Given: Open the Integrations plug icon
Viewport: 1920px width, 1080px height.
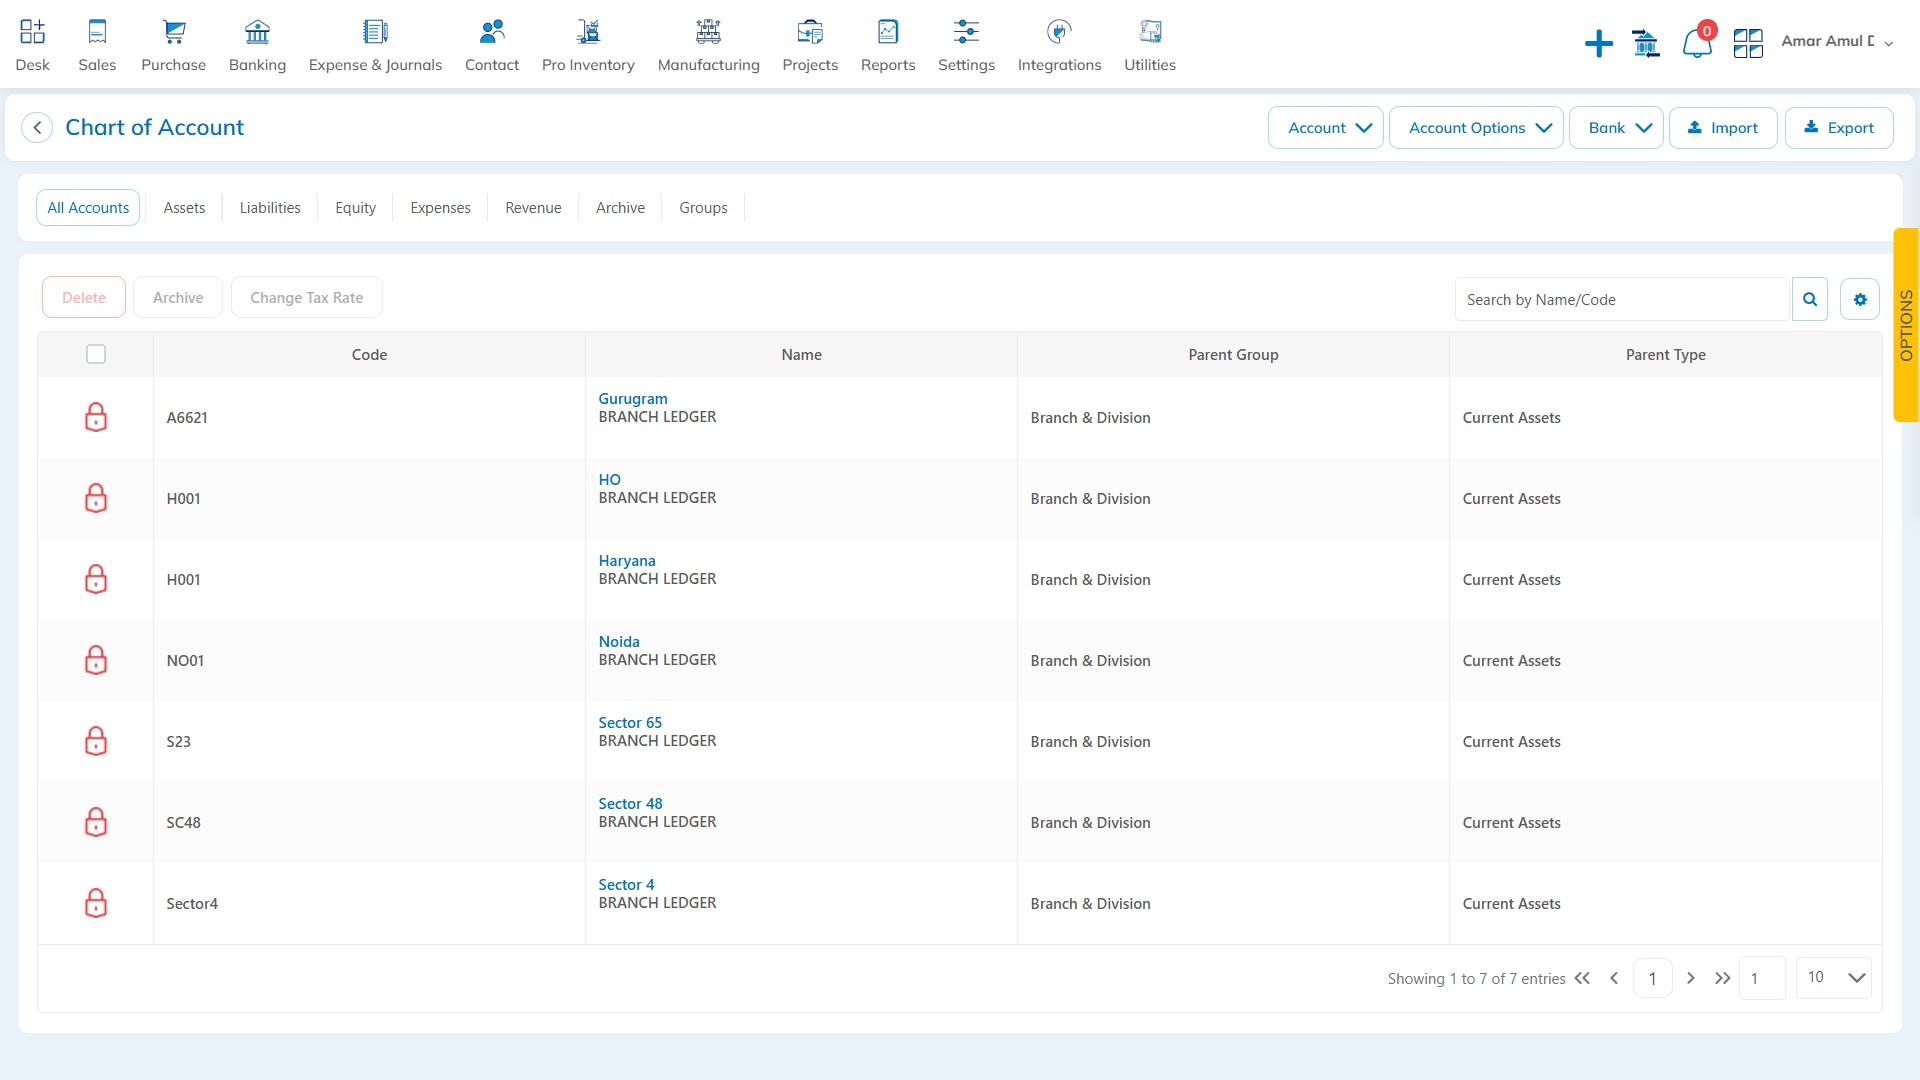Looking at the screenshot, I should 1059,32.
